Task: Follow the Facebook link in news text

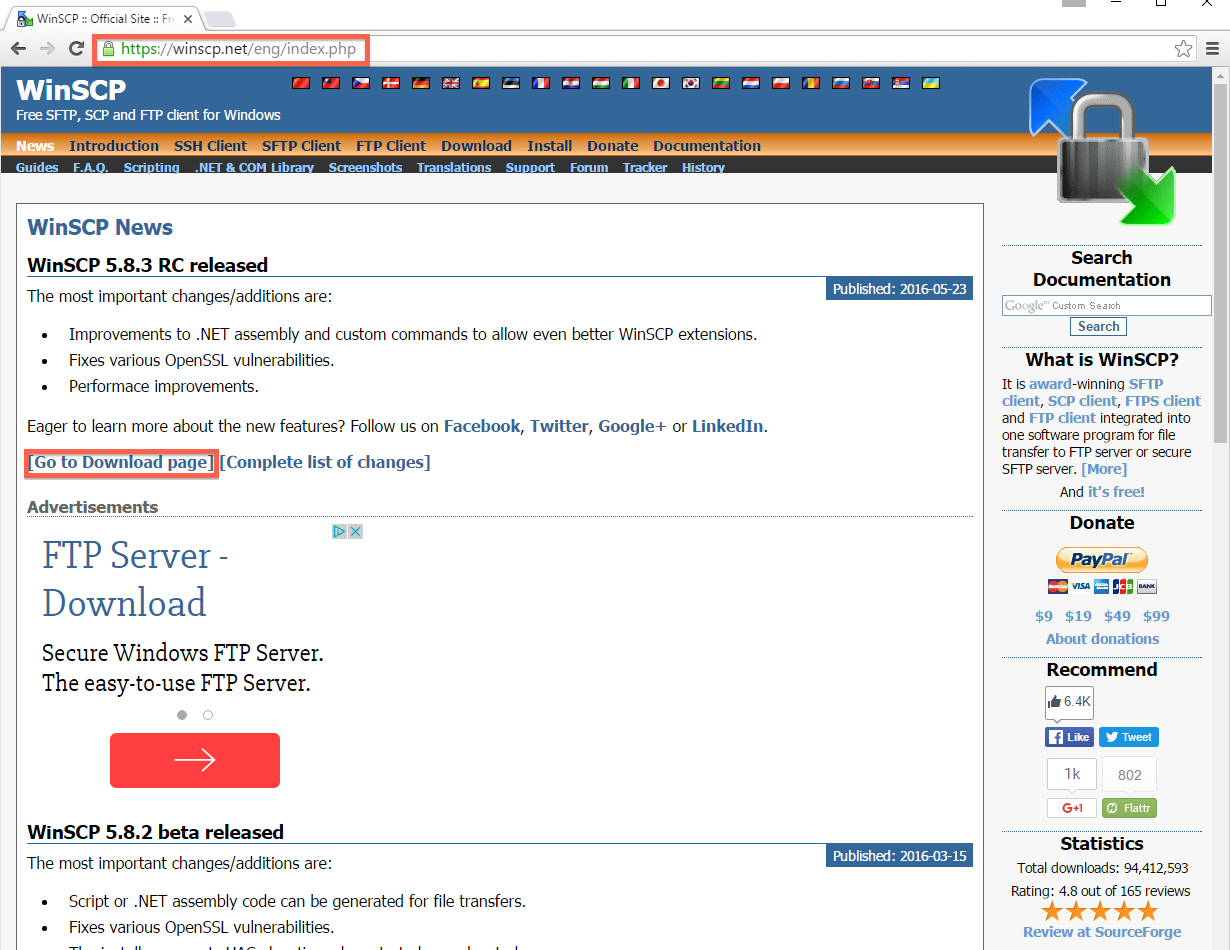Action: (x=482, y=426)
